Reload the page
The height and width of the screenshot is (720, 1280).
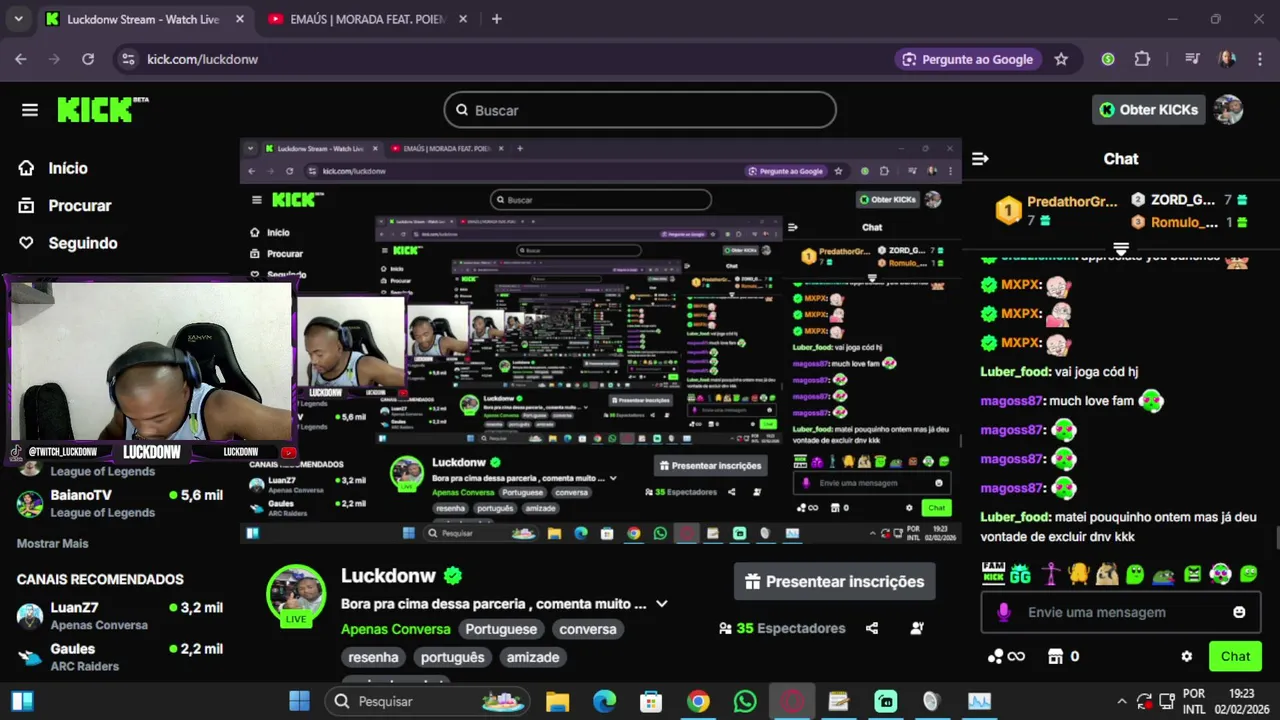[x=88, y=59]
